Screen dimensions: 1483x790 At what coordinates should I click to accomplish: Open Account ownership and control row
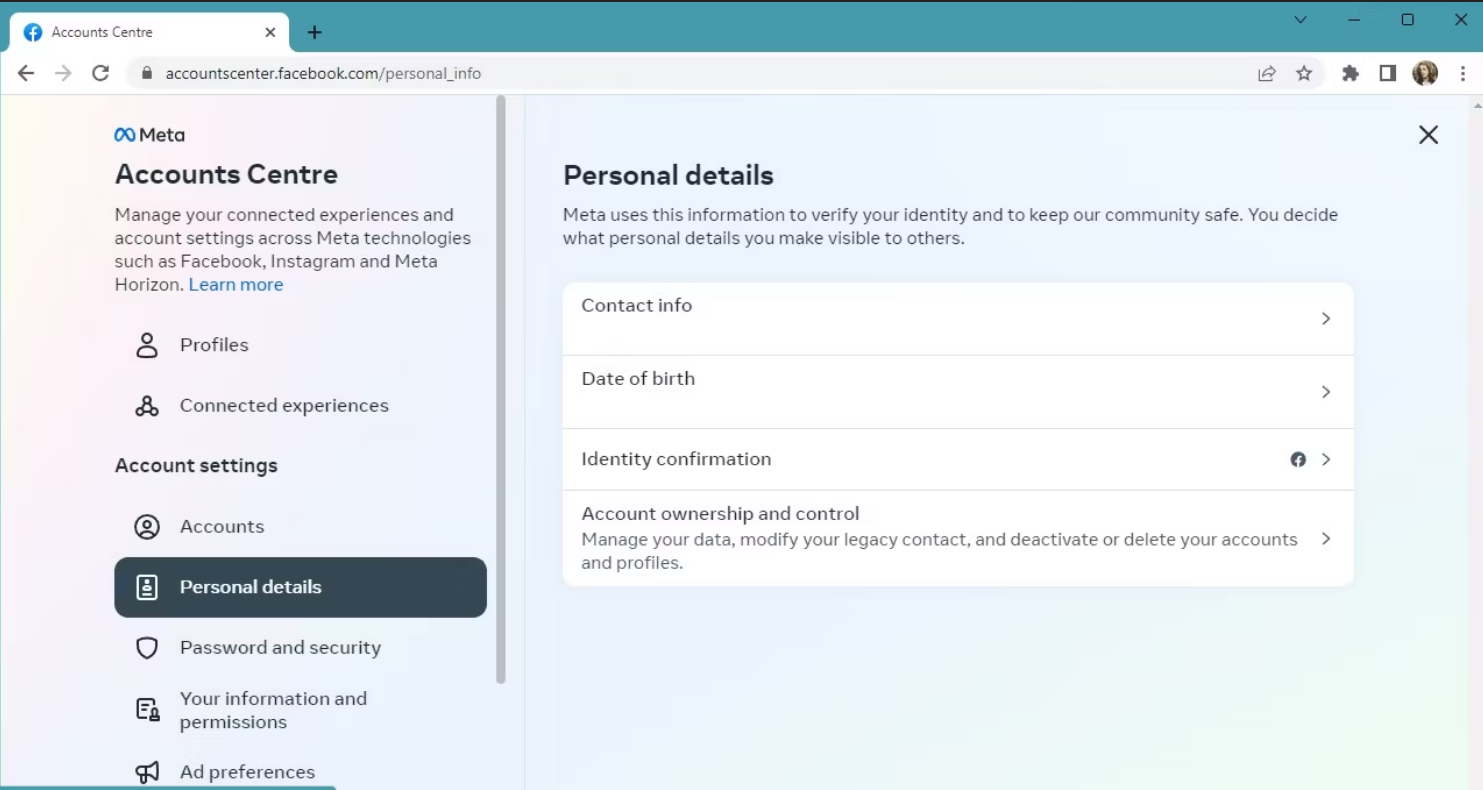point(958,538)
